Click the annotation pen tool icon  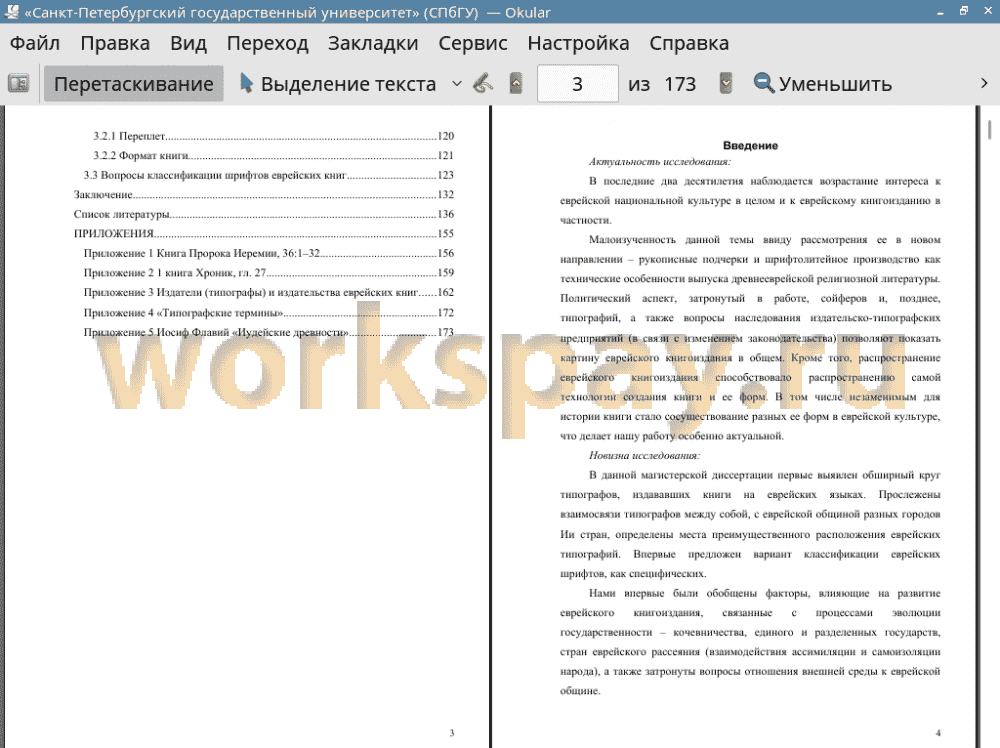tap(483, 84)
